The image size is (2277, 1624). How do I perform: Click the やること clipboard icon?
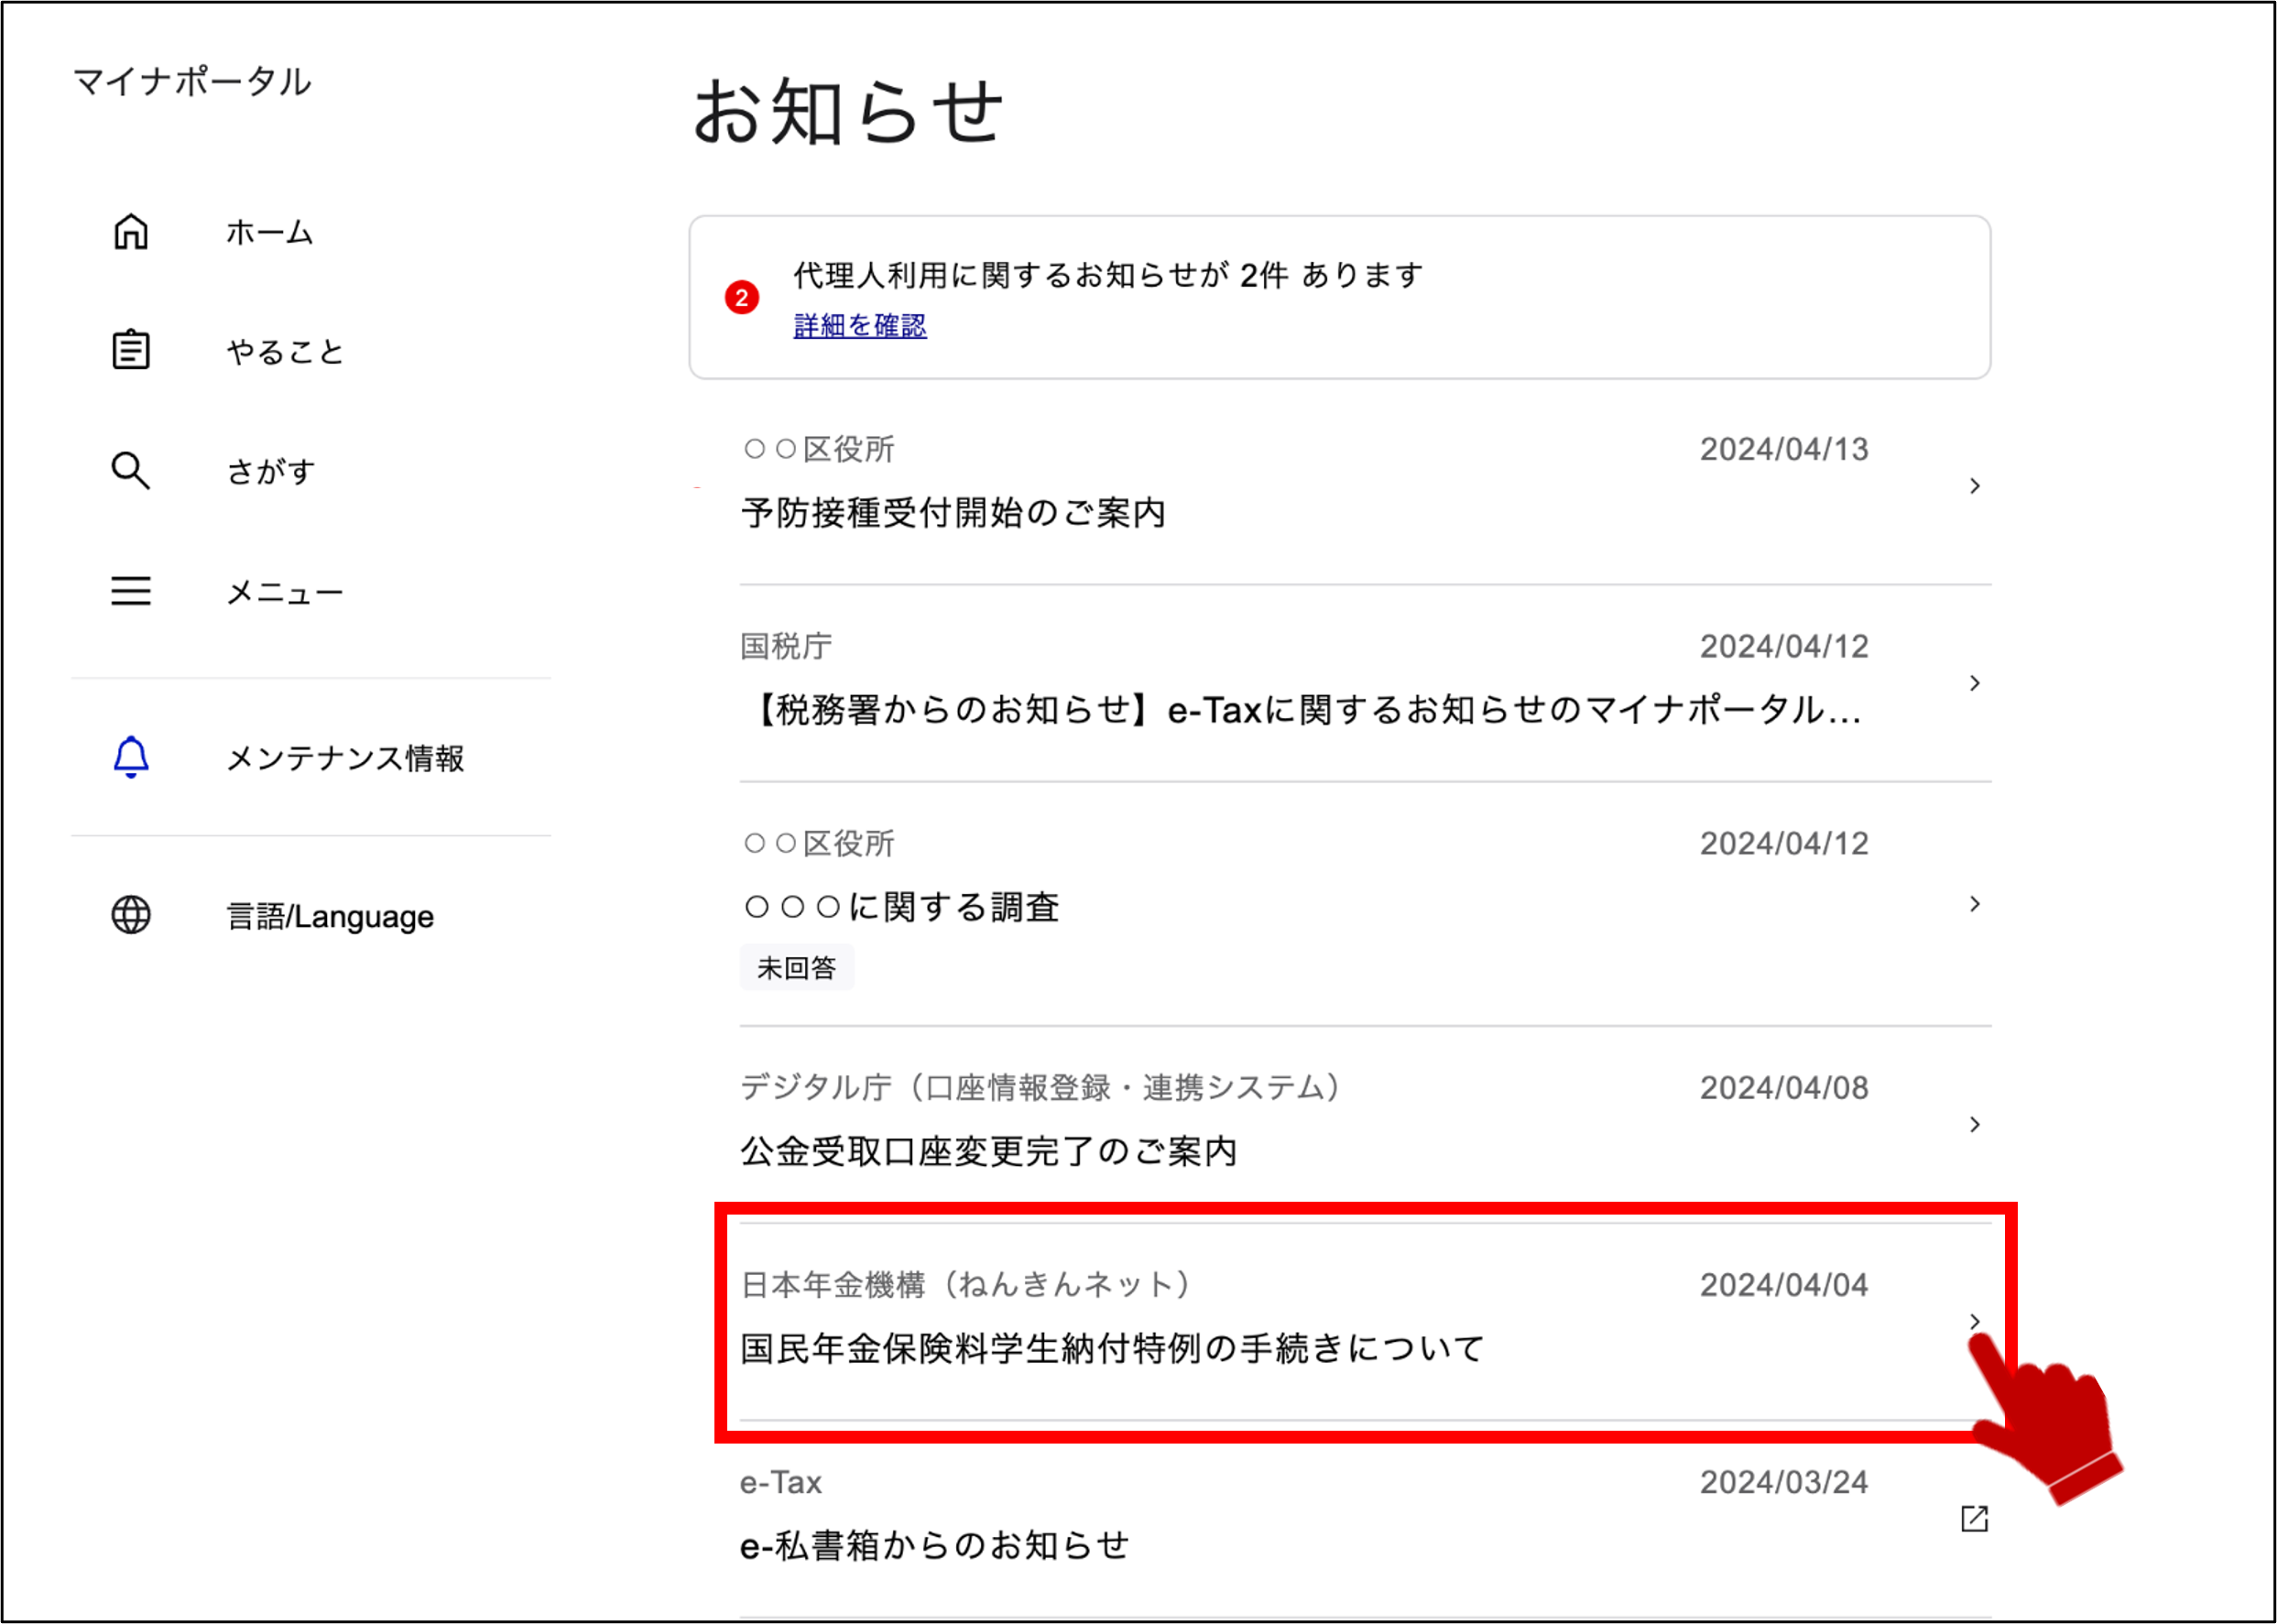click(131, 350)
